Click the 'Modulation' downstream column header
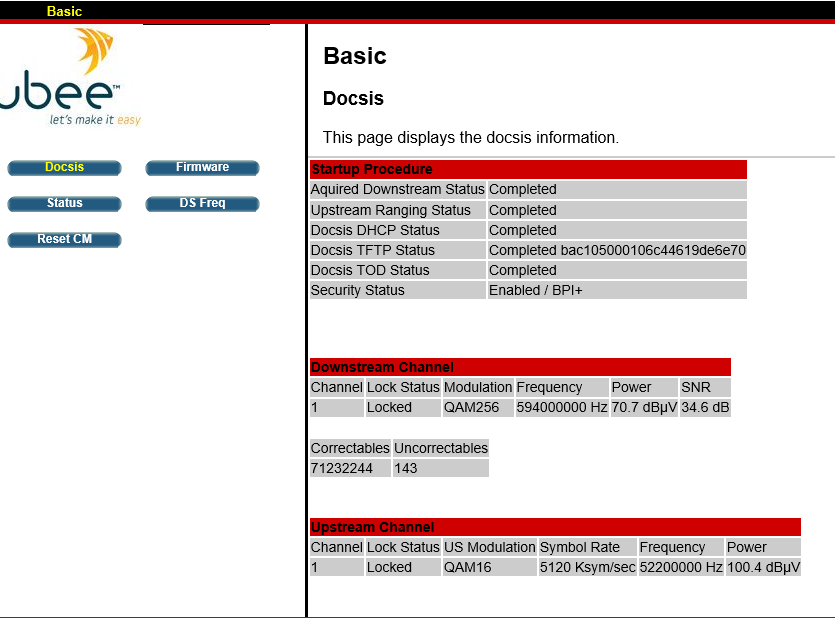 [478, 387]
